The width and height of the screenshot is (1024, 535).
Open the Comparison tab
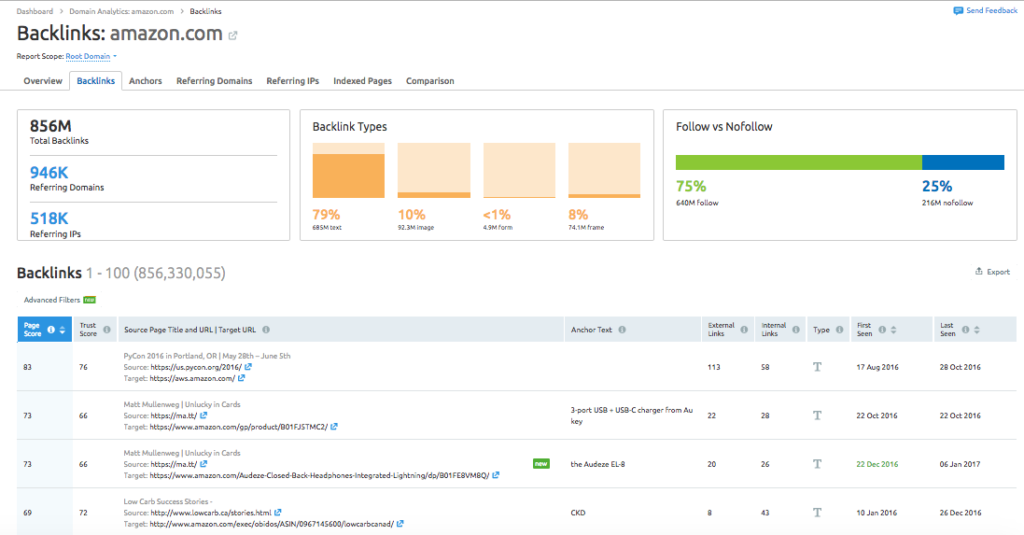430,81
